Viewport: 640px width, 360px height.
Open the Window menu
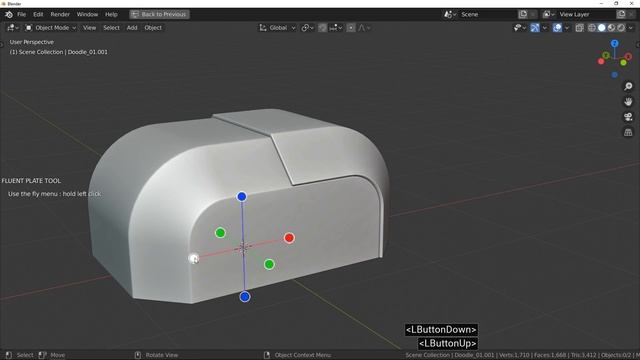87,14
